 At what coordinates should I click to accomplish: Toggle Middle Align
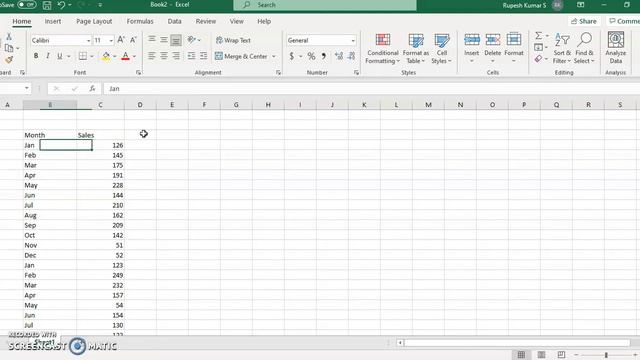click(164, 40)
